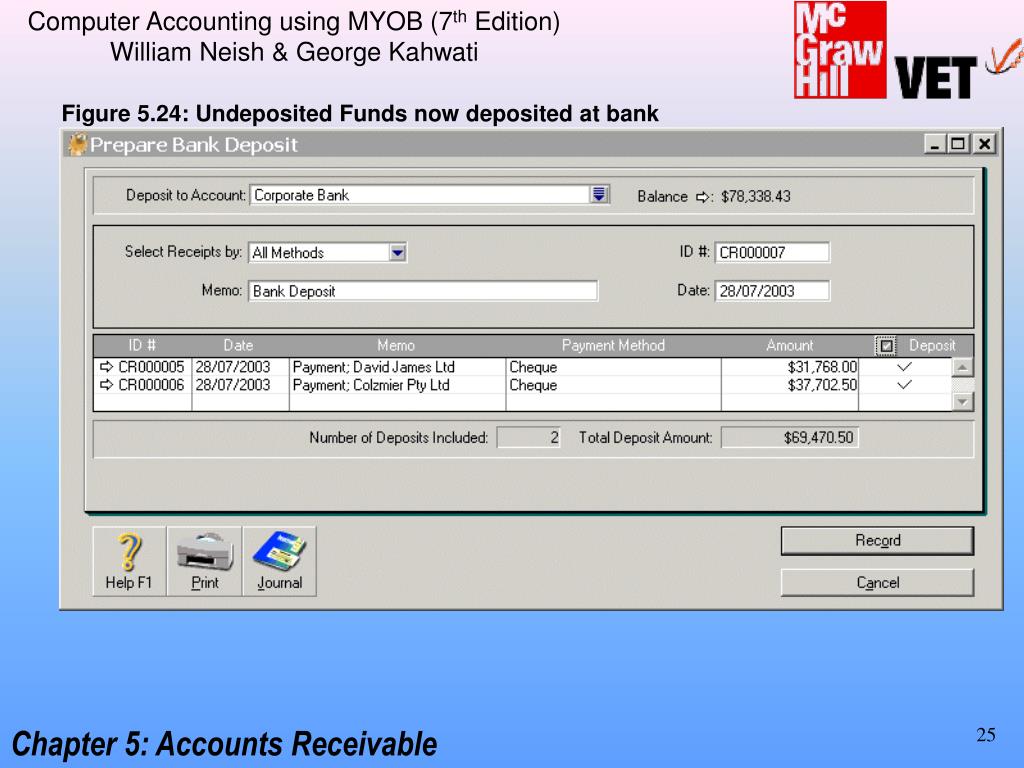Click the Corporate Bank account field

pyautogui.click(x=421, y=195)
